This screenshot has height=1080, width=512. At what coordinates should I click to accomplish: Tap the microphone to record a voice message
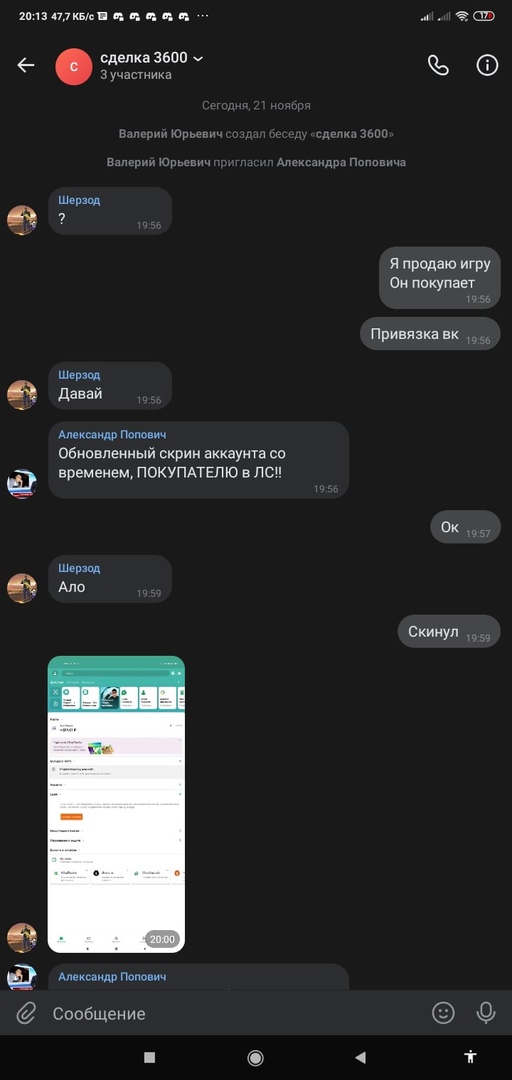(x=486, y=1012)
